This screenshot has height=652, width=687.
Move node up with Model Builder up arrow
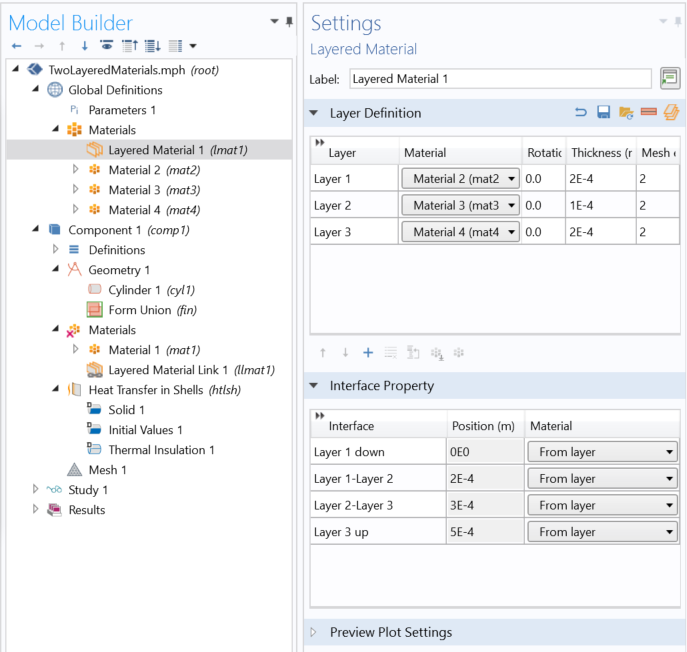(62, 46)
